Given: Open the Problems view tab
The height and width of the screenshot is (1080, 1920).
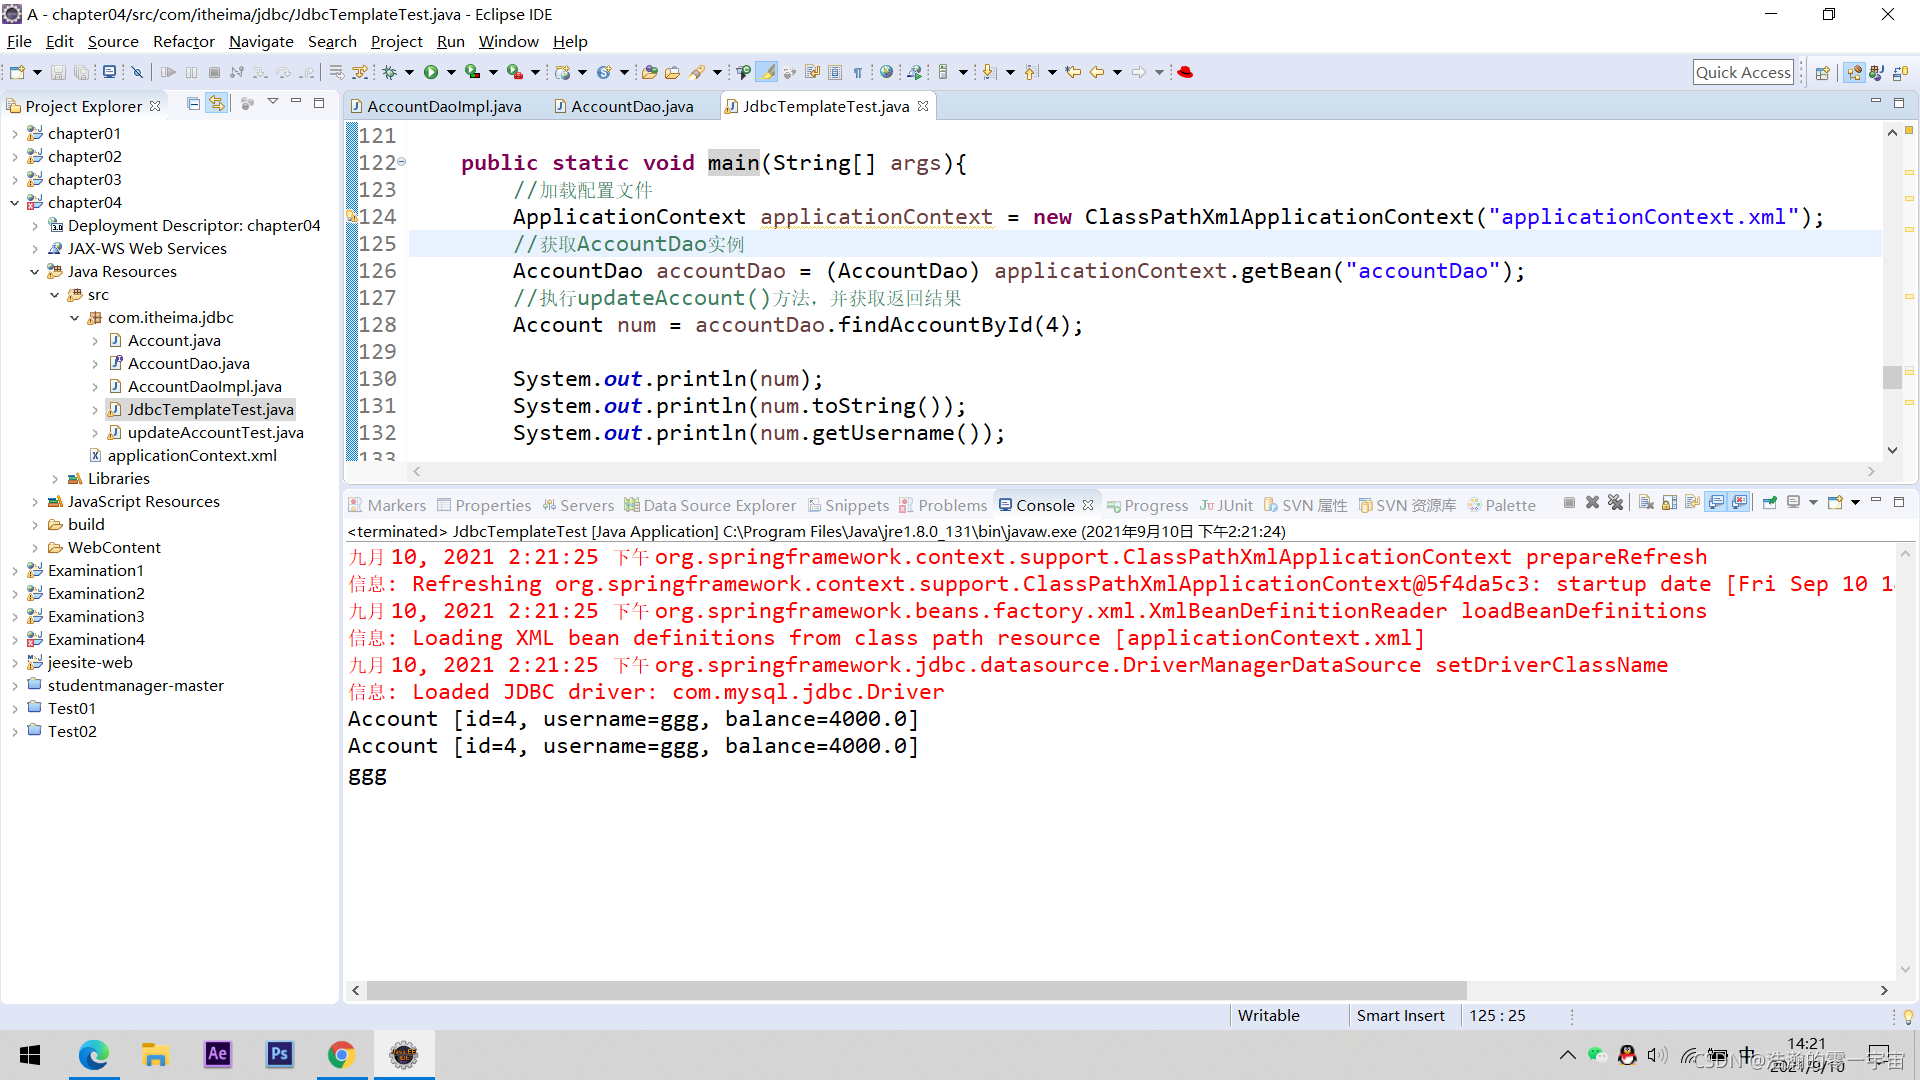Looking at the screenshot, I should point(951,506).
